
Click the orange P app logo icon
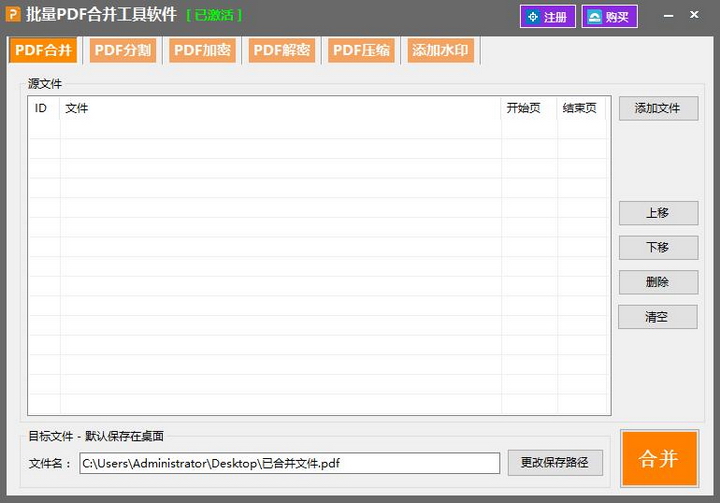click(x=13, y=15)
